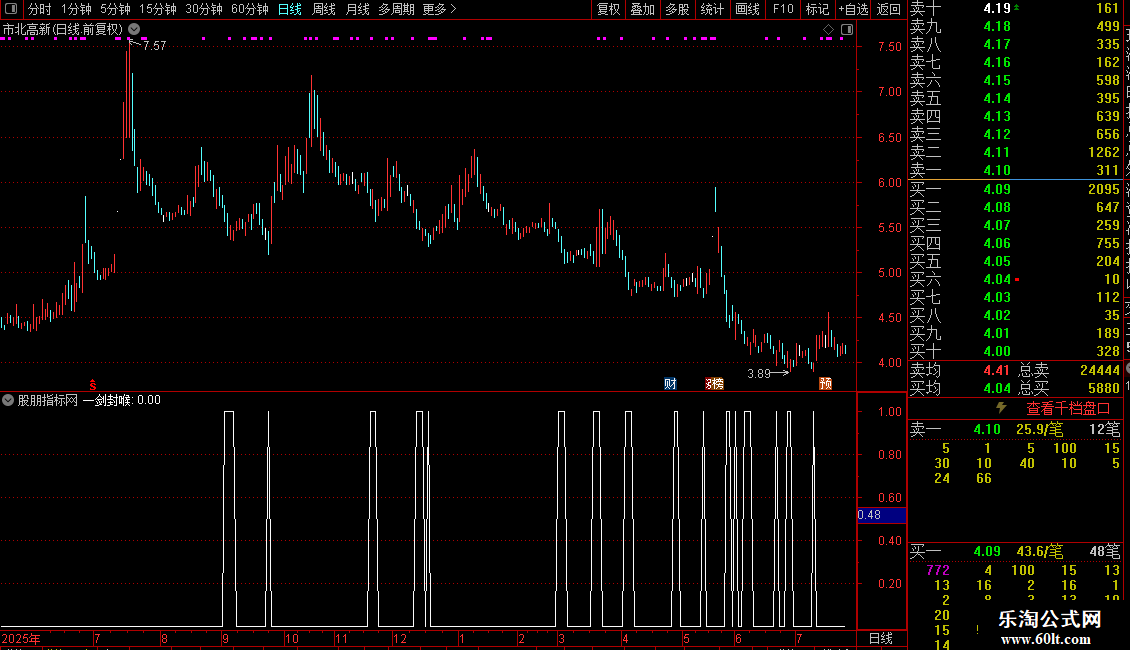Open the 多周期 multi-period tab
The height and width of the screenshot is (650, 1130).
tap(396, 9)
